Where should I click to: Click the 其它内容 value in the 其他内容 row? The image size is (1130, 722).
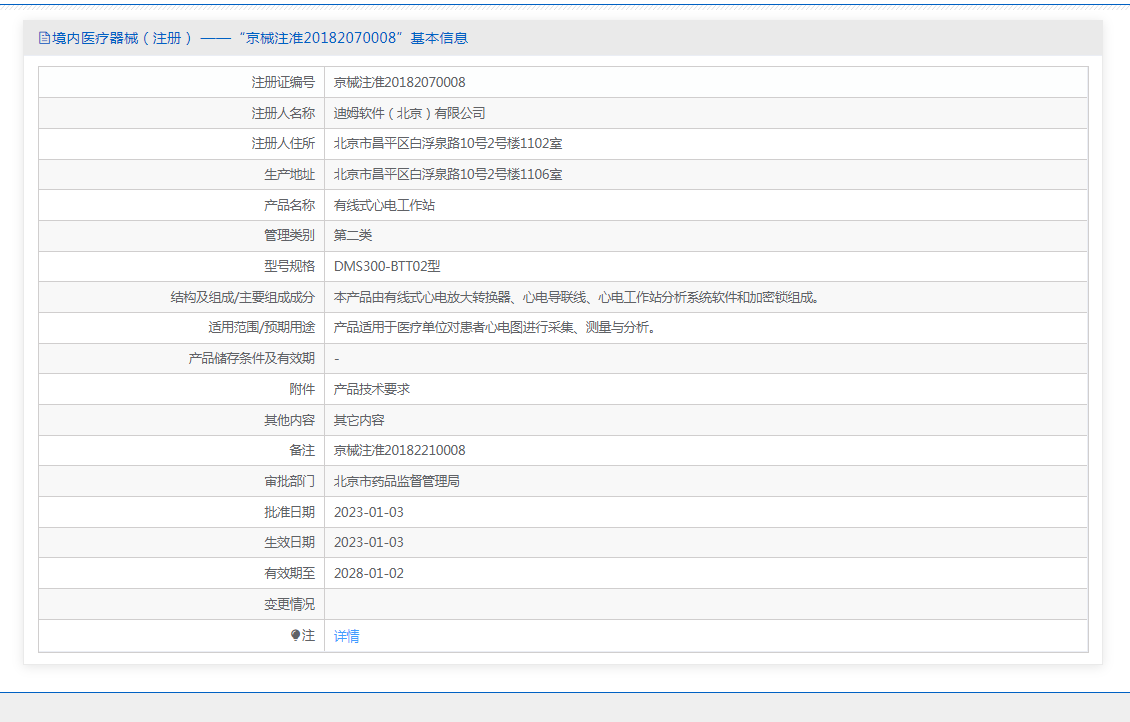359,420
